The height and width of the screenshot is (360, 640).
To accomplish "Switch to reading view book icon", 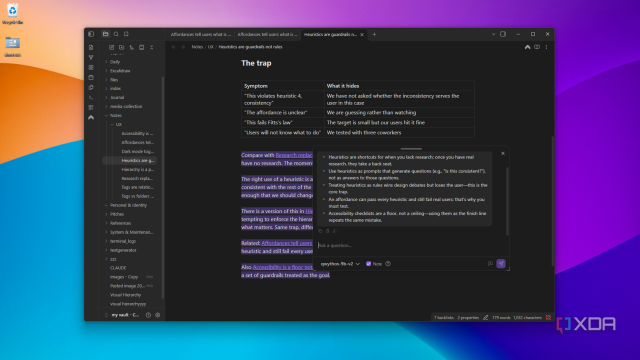I will tap(537, 47).
